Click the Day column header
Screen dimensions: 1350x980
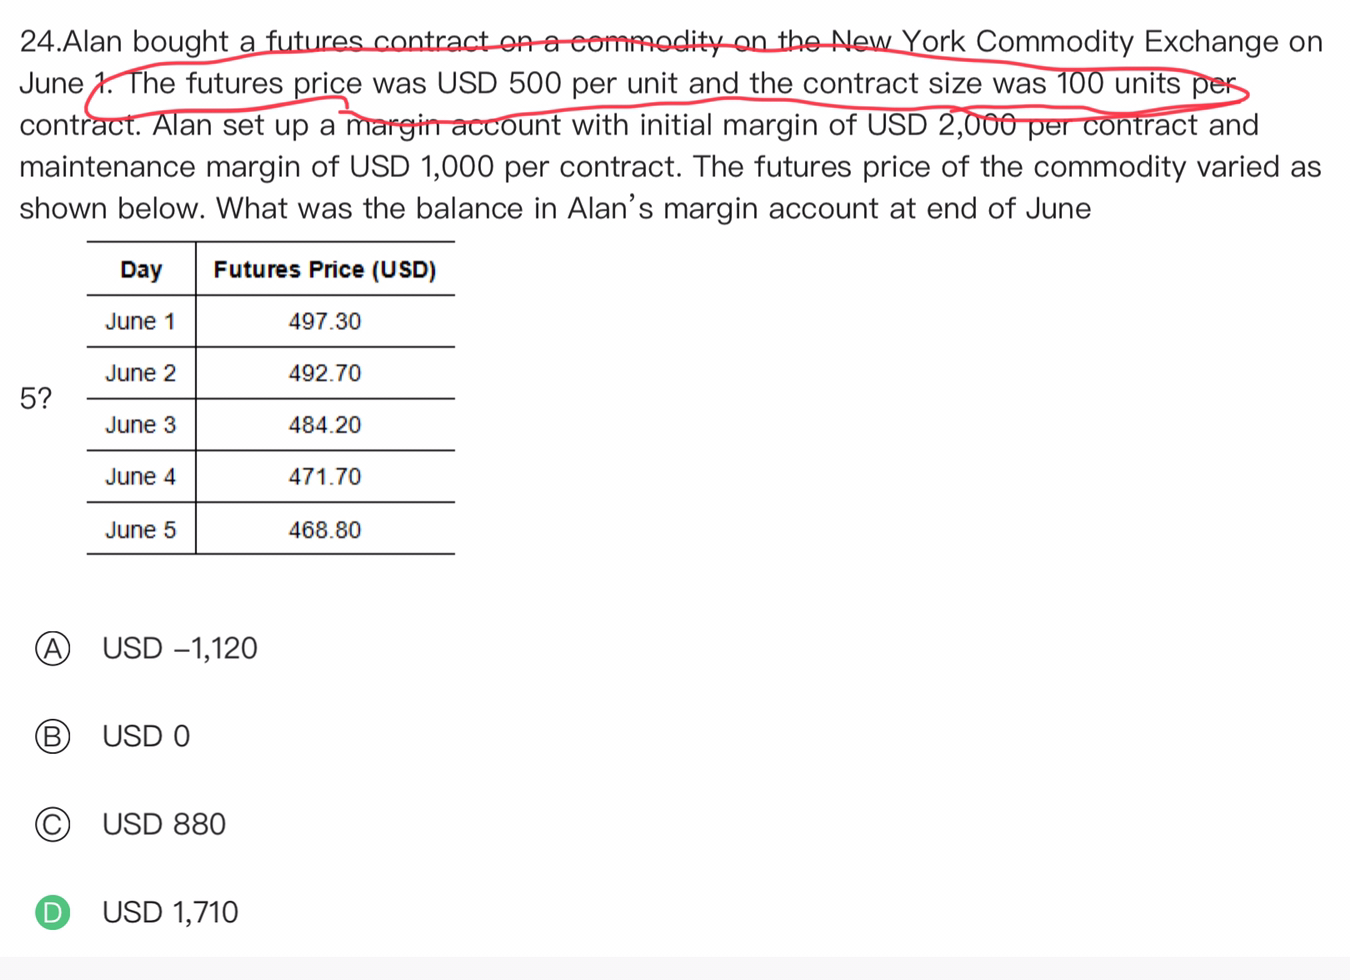(141, 270)
